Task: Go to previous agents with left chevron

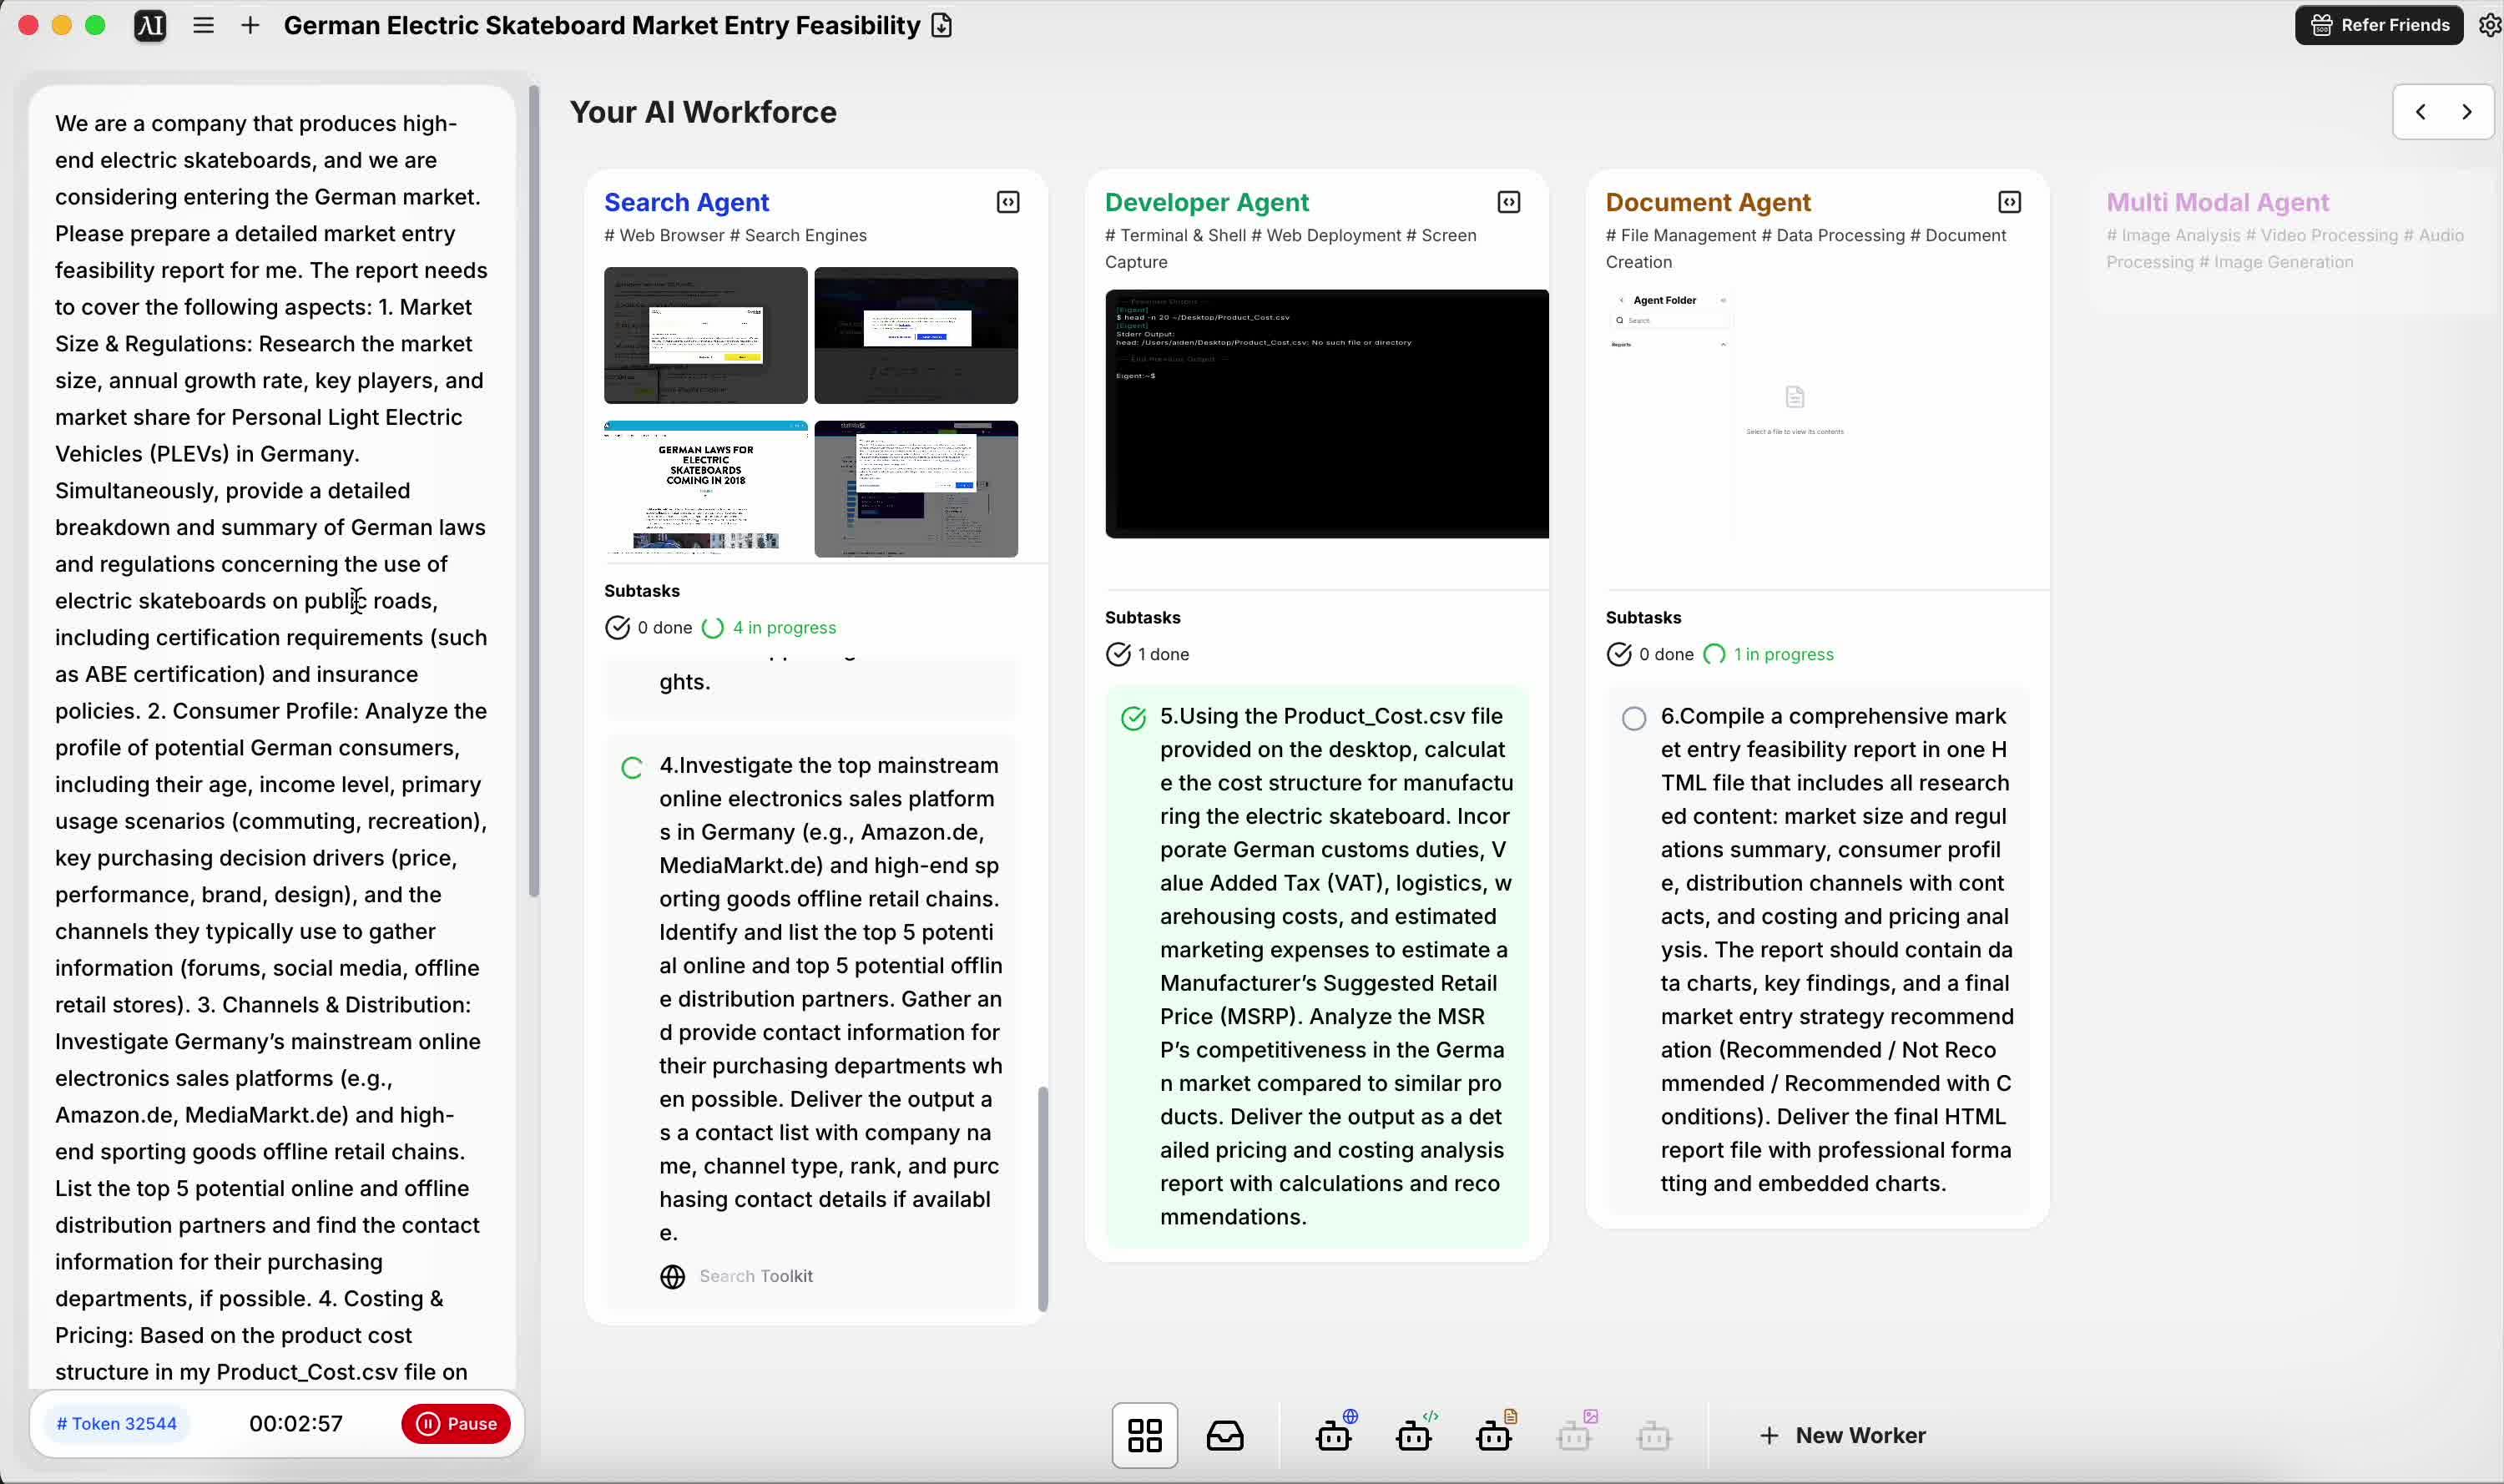Action: [2420, 112]
